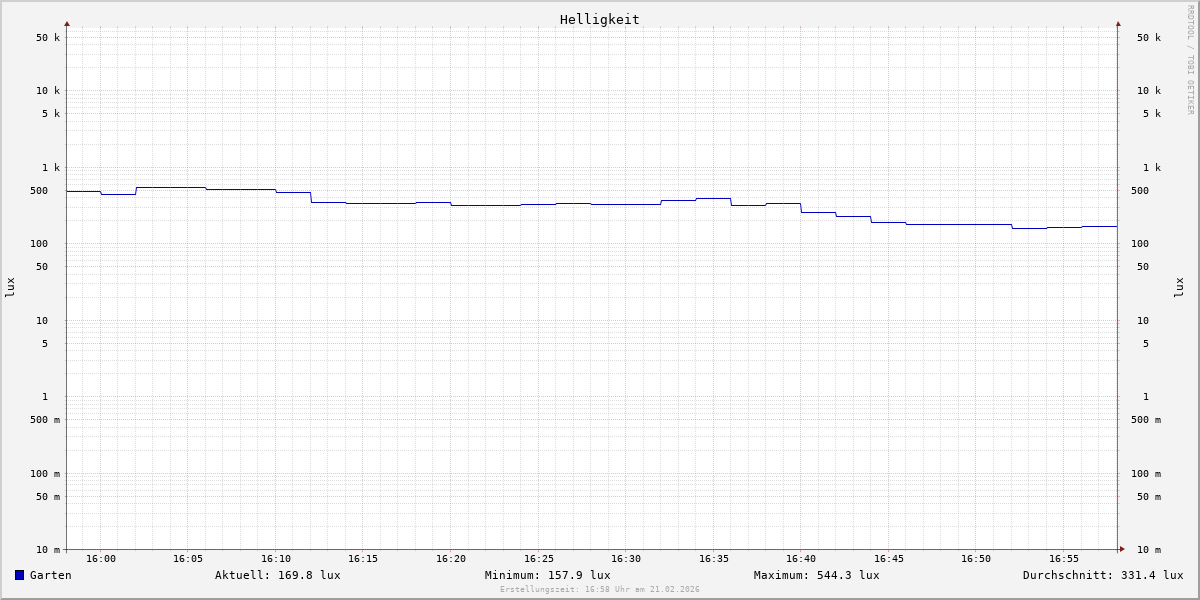Select the Helligkeit chart title
The height and width of the screenshot is (600, 1200).
[600, 19]
